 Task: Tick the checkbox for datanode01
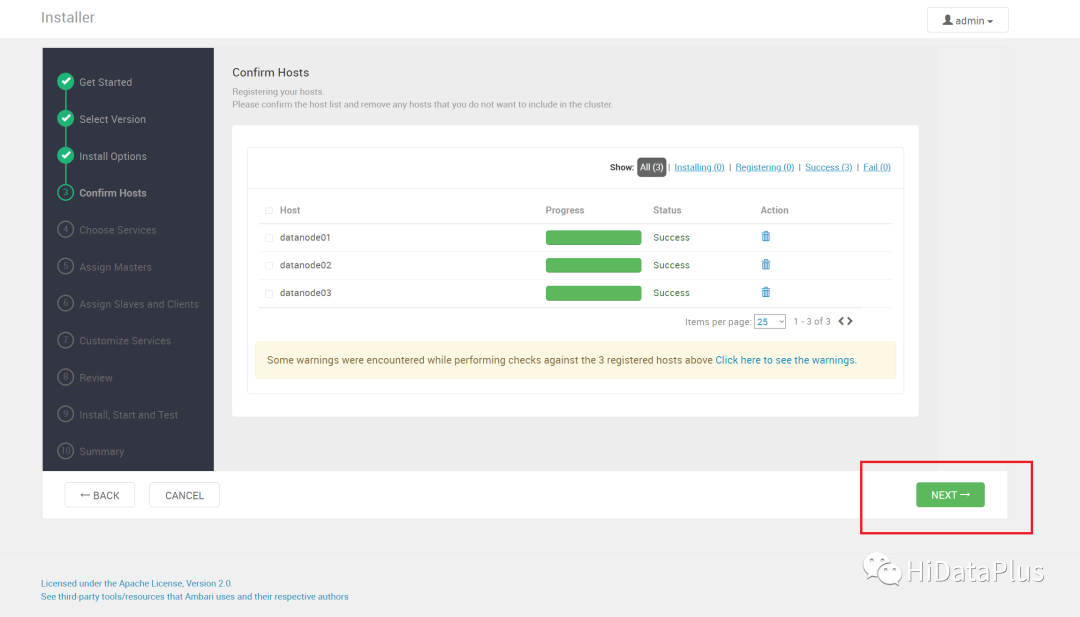tap(269, 238)
